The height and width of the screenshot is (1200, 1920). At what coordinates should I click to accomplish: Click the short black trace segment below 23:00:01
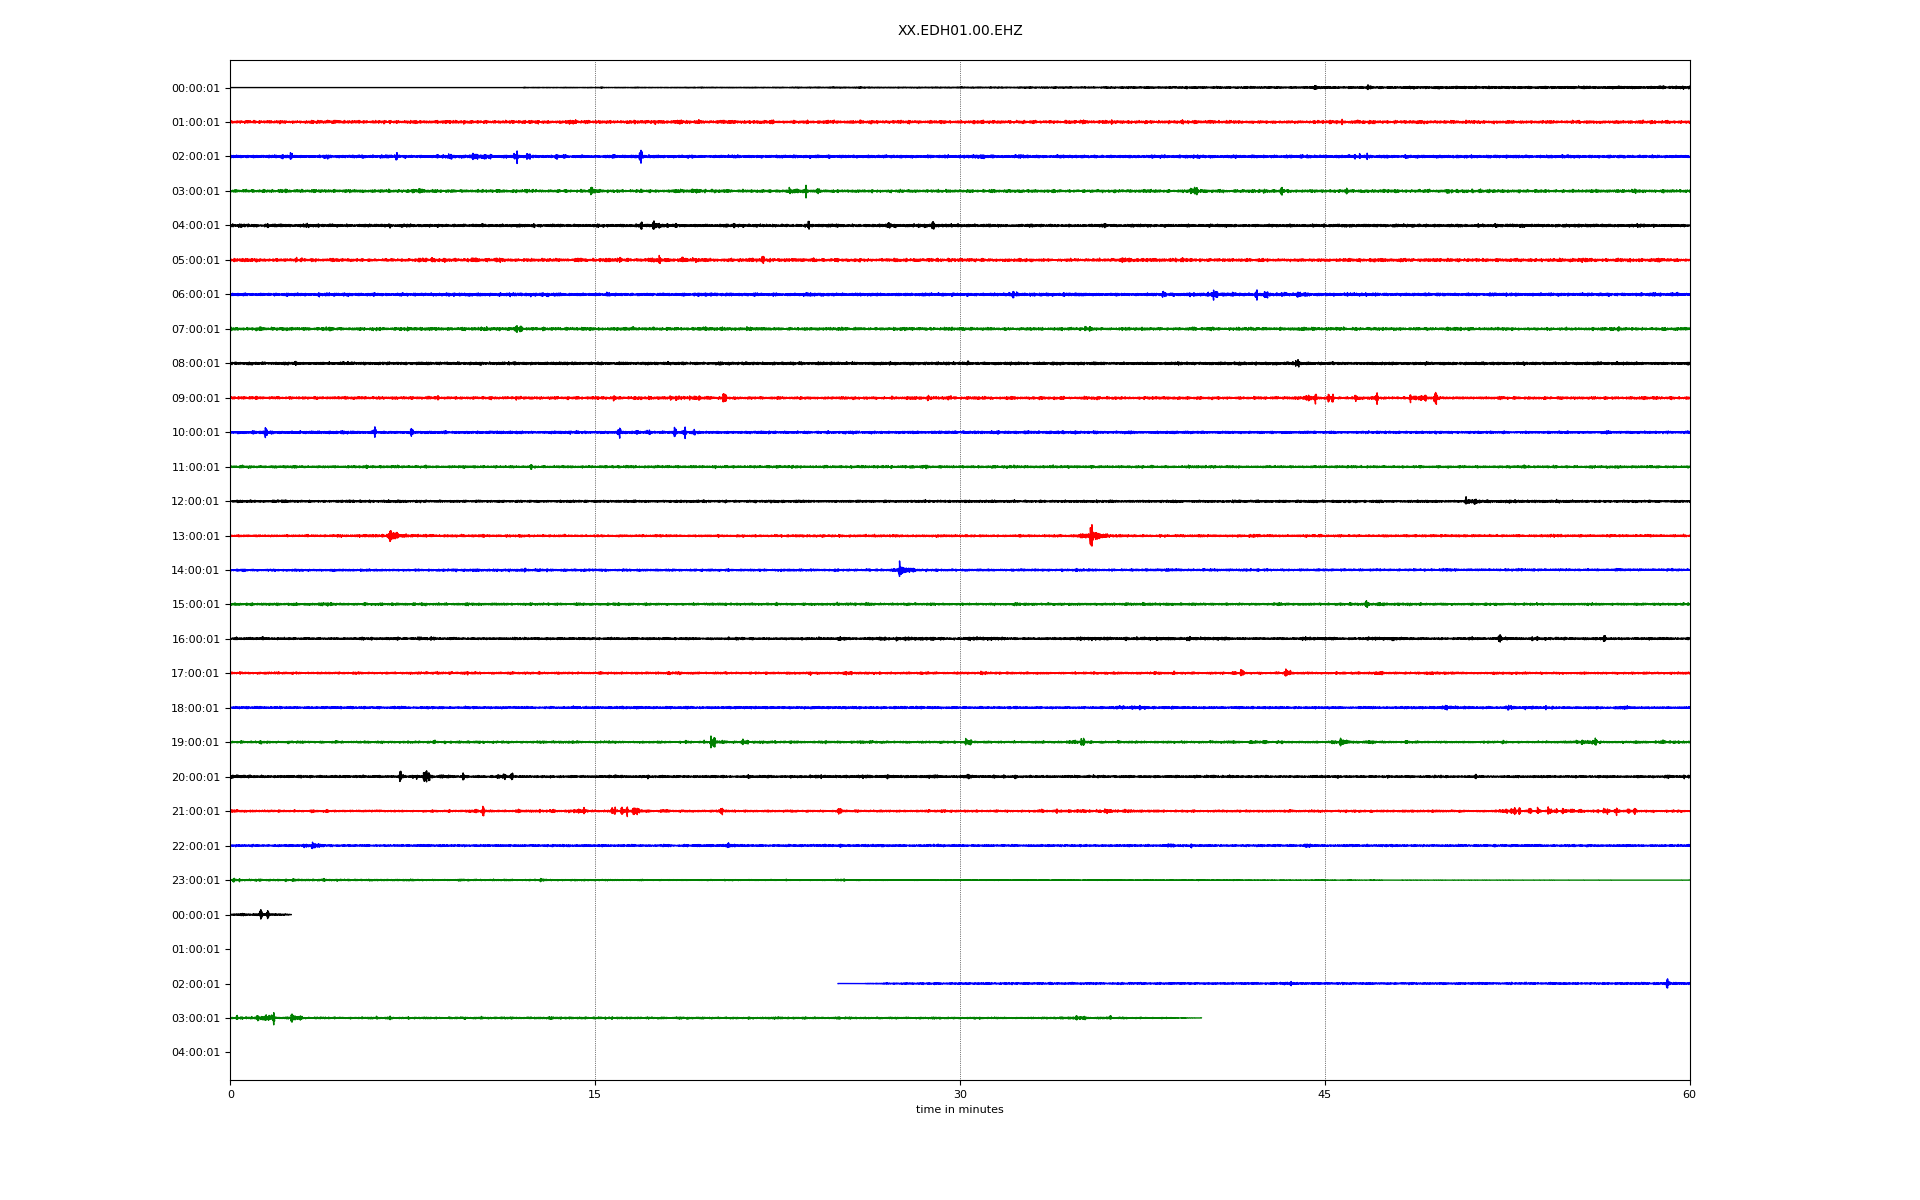click(x=261, y=914)
